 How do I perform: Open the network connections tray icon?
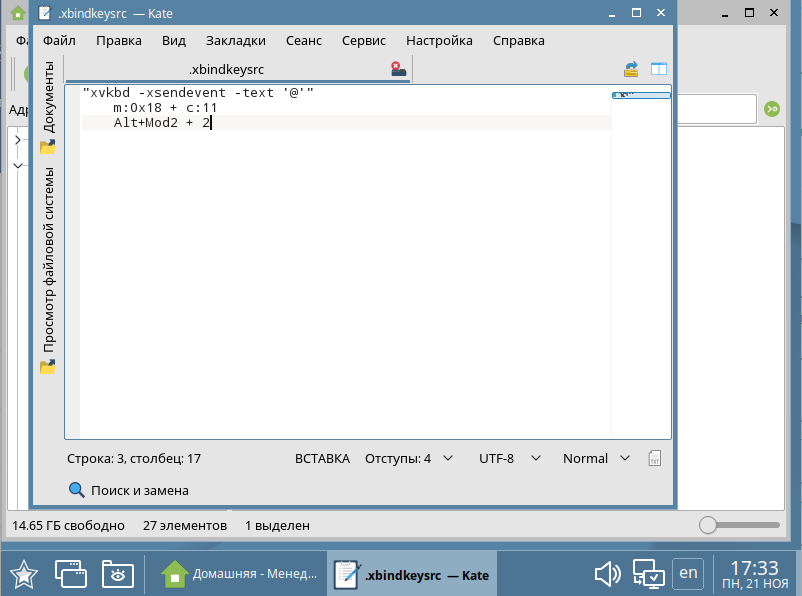click(x=648, y=574)
